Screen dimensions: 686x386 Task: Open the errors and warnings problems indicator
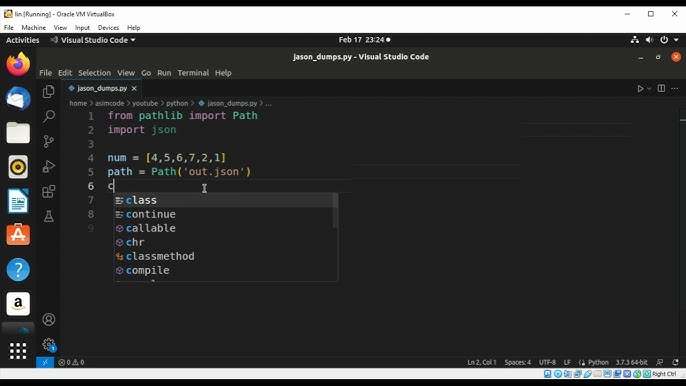tap(71, 362)
